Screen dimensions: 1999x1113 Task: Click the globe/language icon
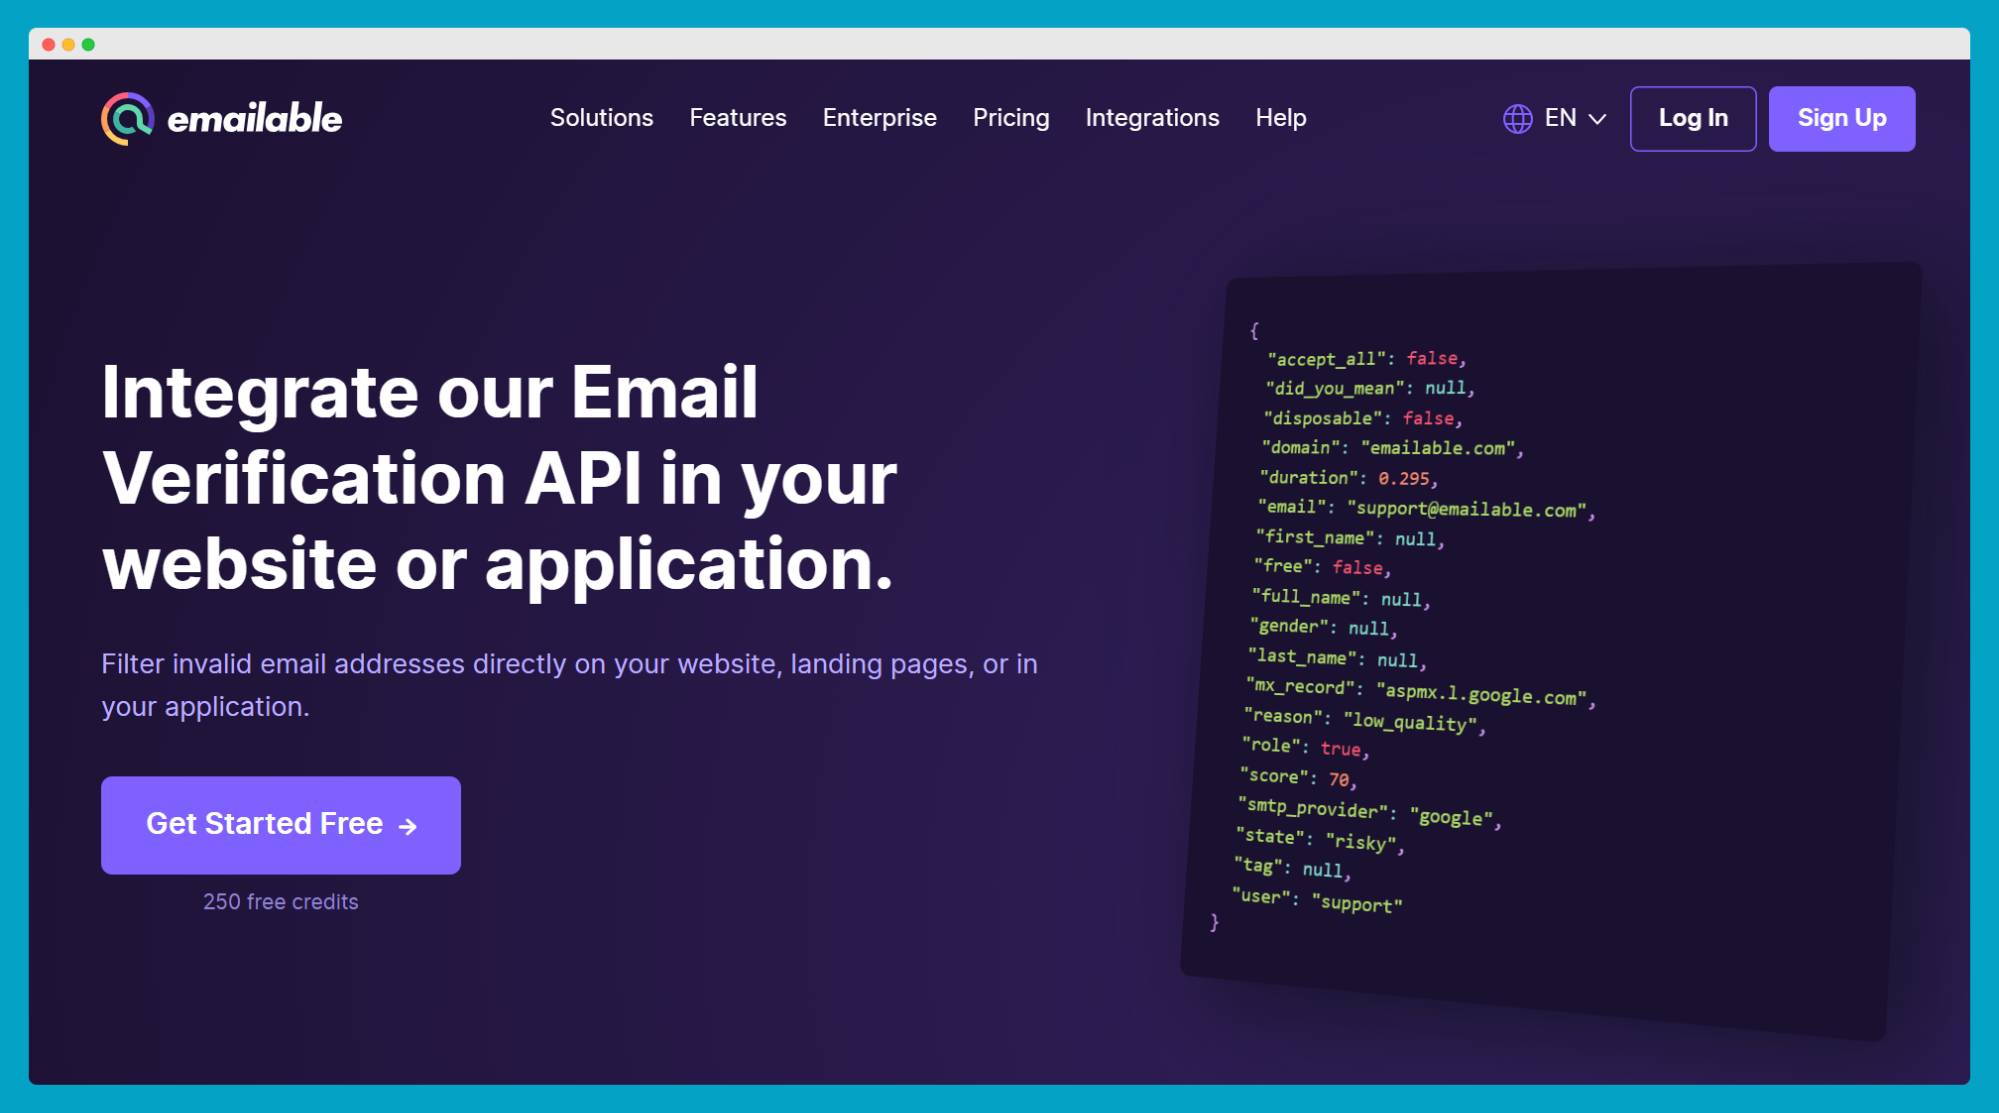coord(1517,118)
